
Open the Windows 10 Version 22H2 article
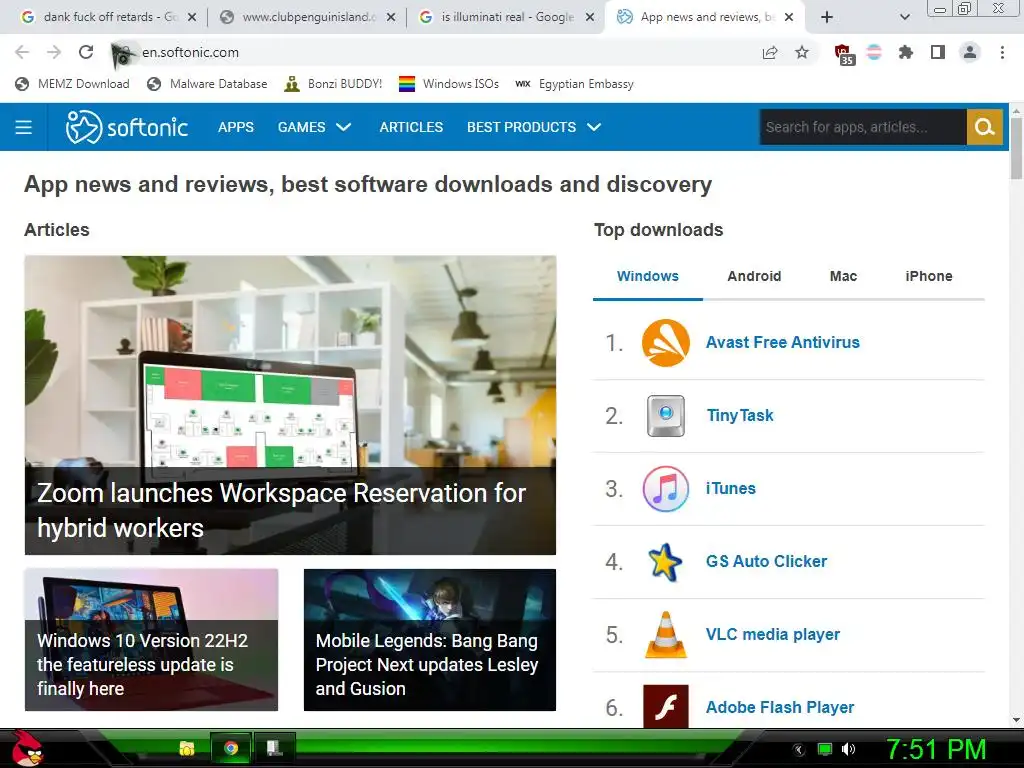[x=152, y=639]
